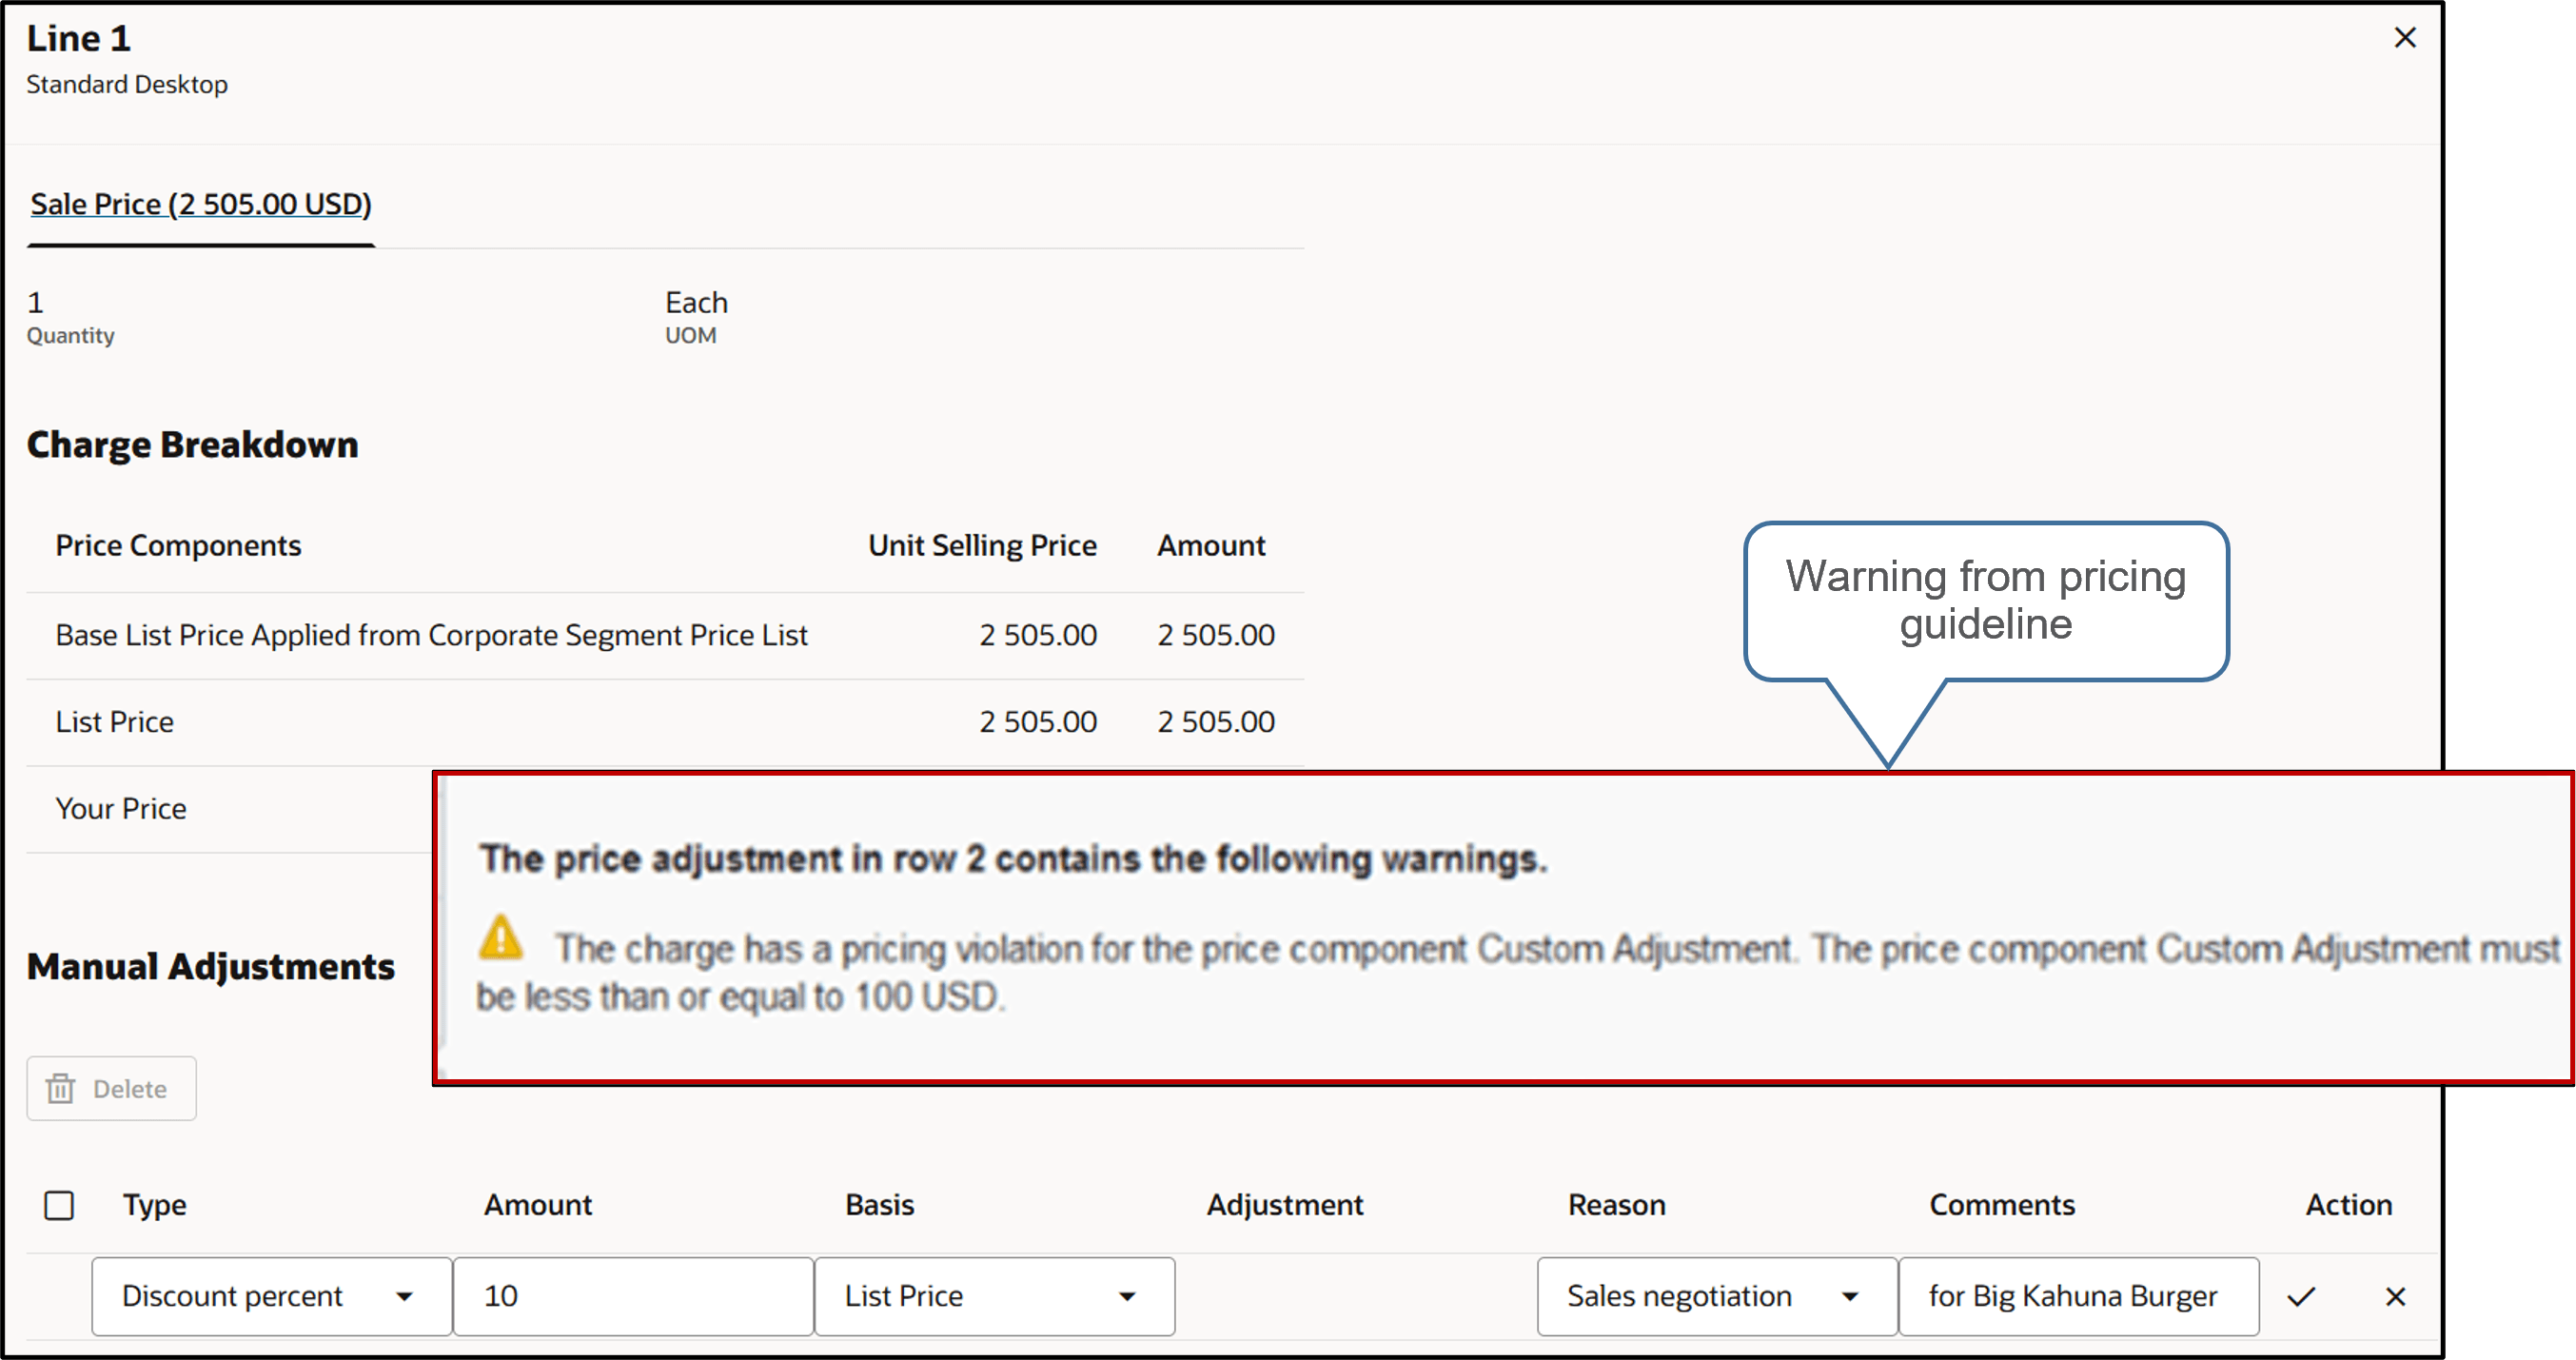Screen dimensions: 2576x1360
Task: Click the Quantity value of 1
Action: click(x=33, y=302)
